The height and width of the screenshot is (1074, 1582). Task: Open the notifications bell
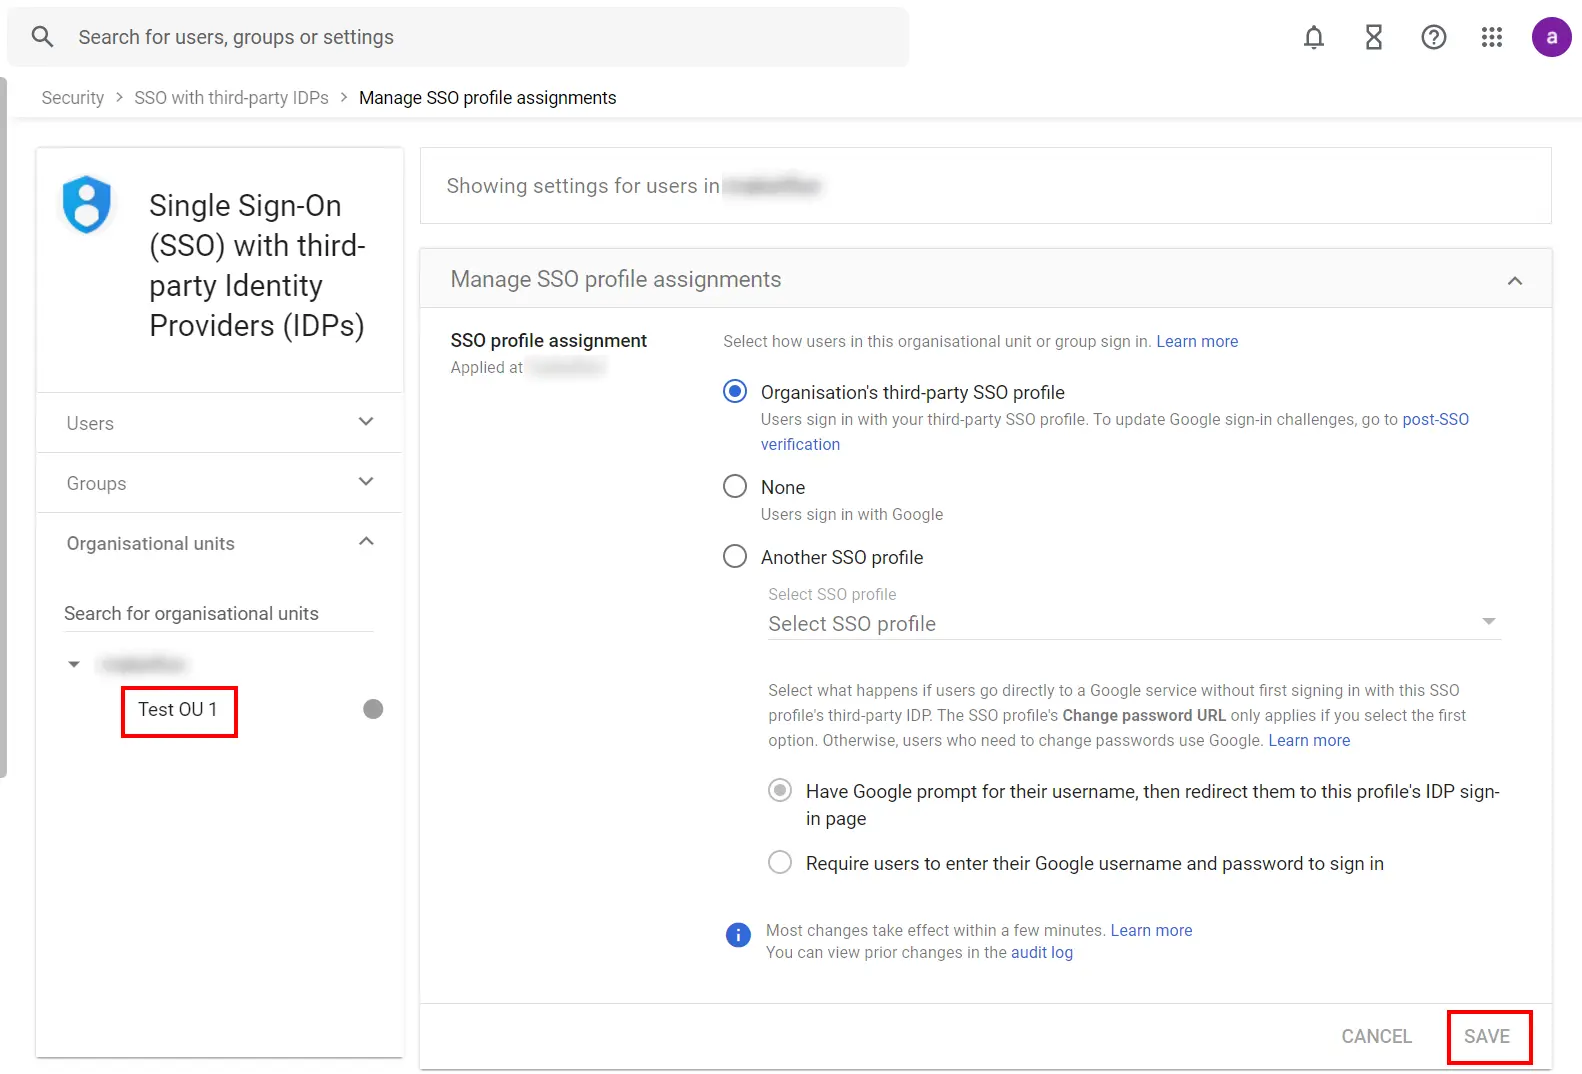coord(1314,37)
